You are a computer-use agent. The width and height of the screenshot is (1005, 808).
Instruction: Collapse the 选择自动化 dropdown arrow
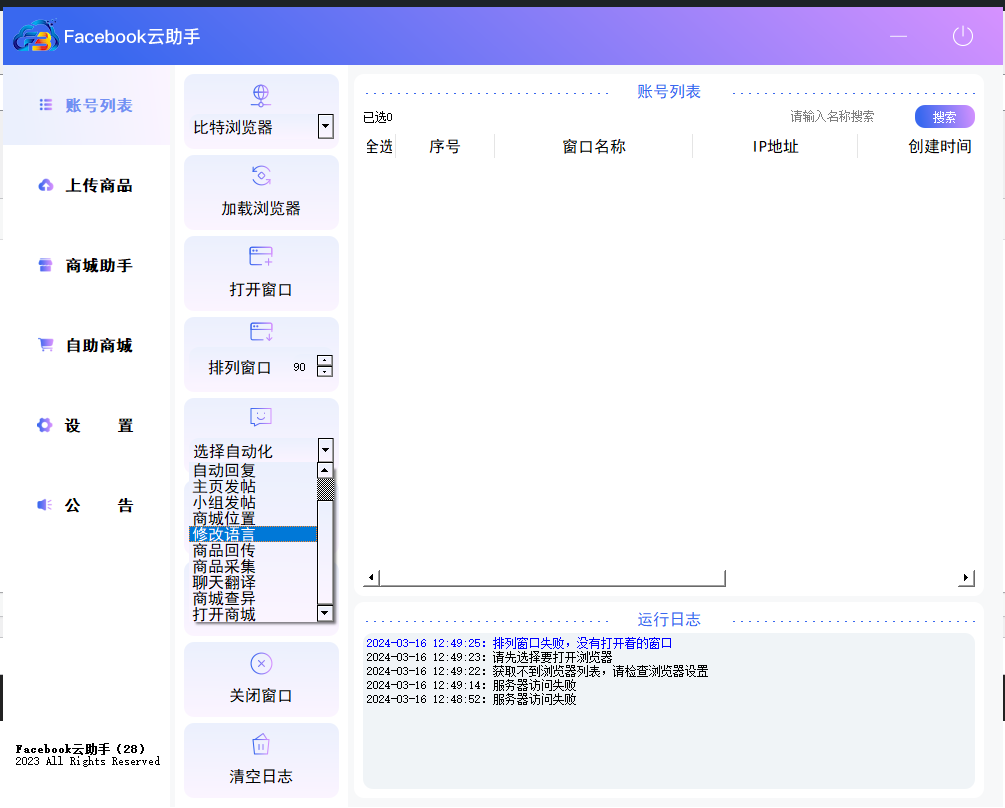[x=325, y=450]
